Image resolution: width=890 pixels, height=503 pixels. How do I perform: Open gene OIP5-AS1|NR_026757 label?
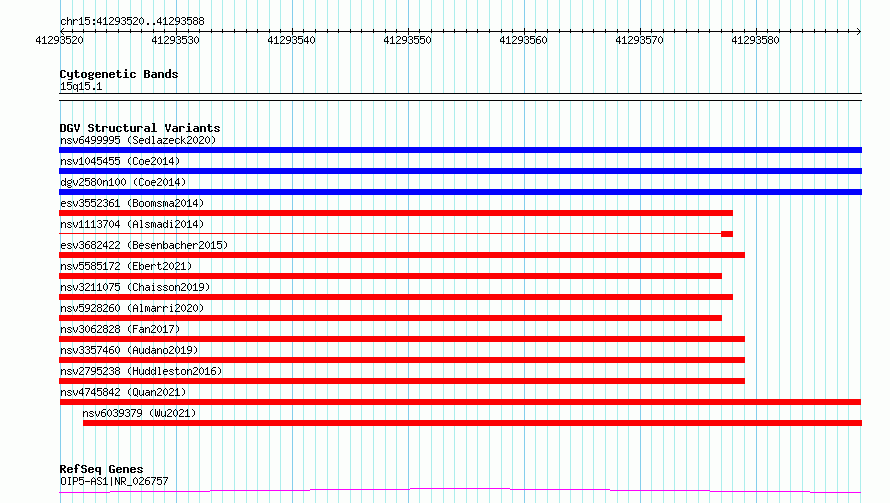pos(114,481)
